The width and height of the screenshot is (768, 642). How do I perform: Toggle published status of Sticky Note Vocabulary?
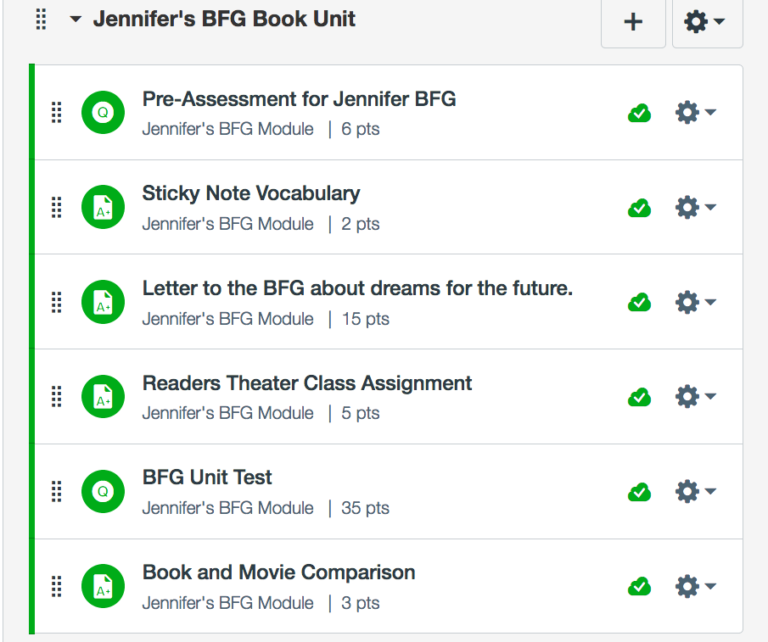click(x=639, y=208)
